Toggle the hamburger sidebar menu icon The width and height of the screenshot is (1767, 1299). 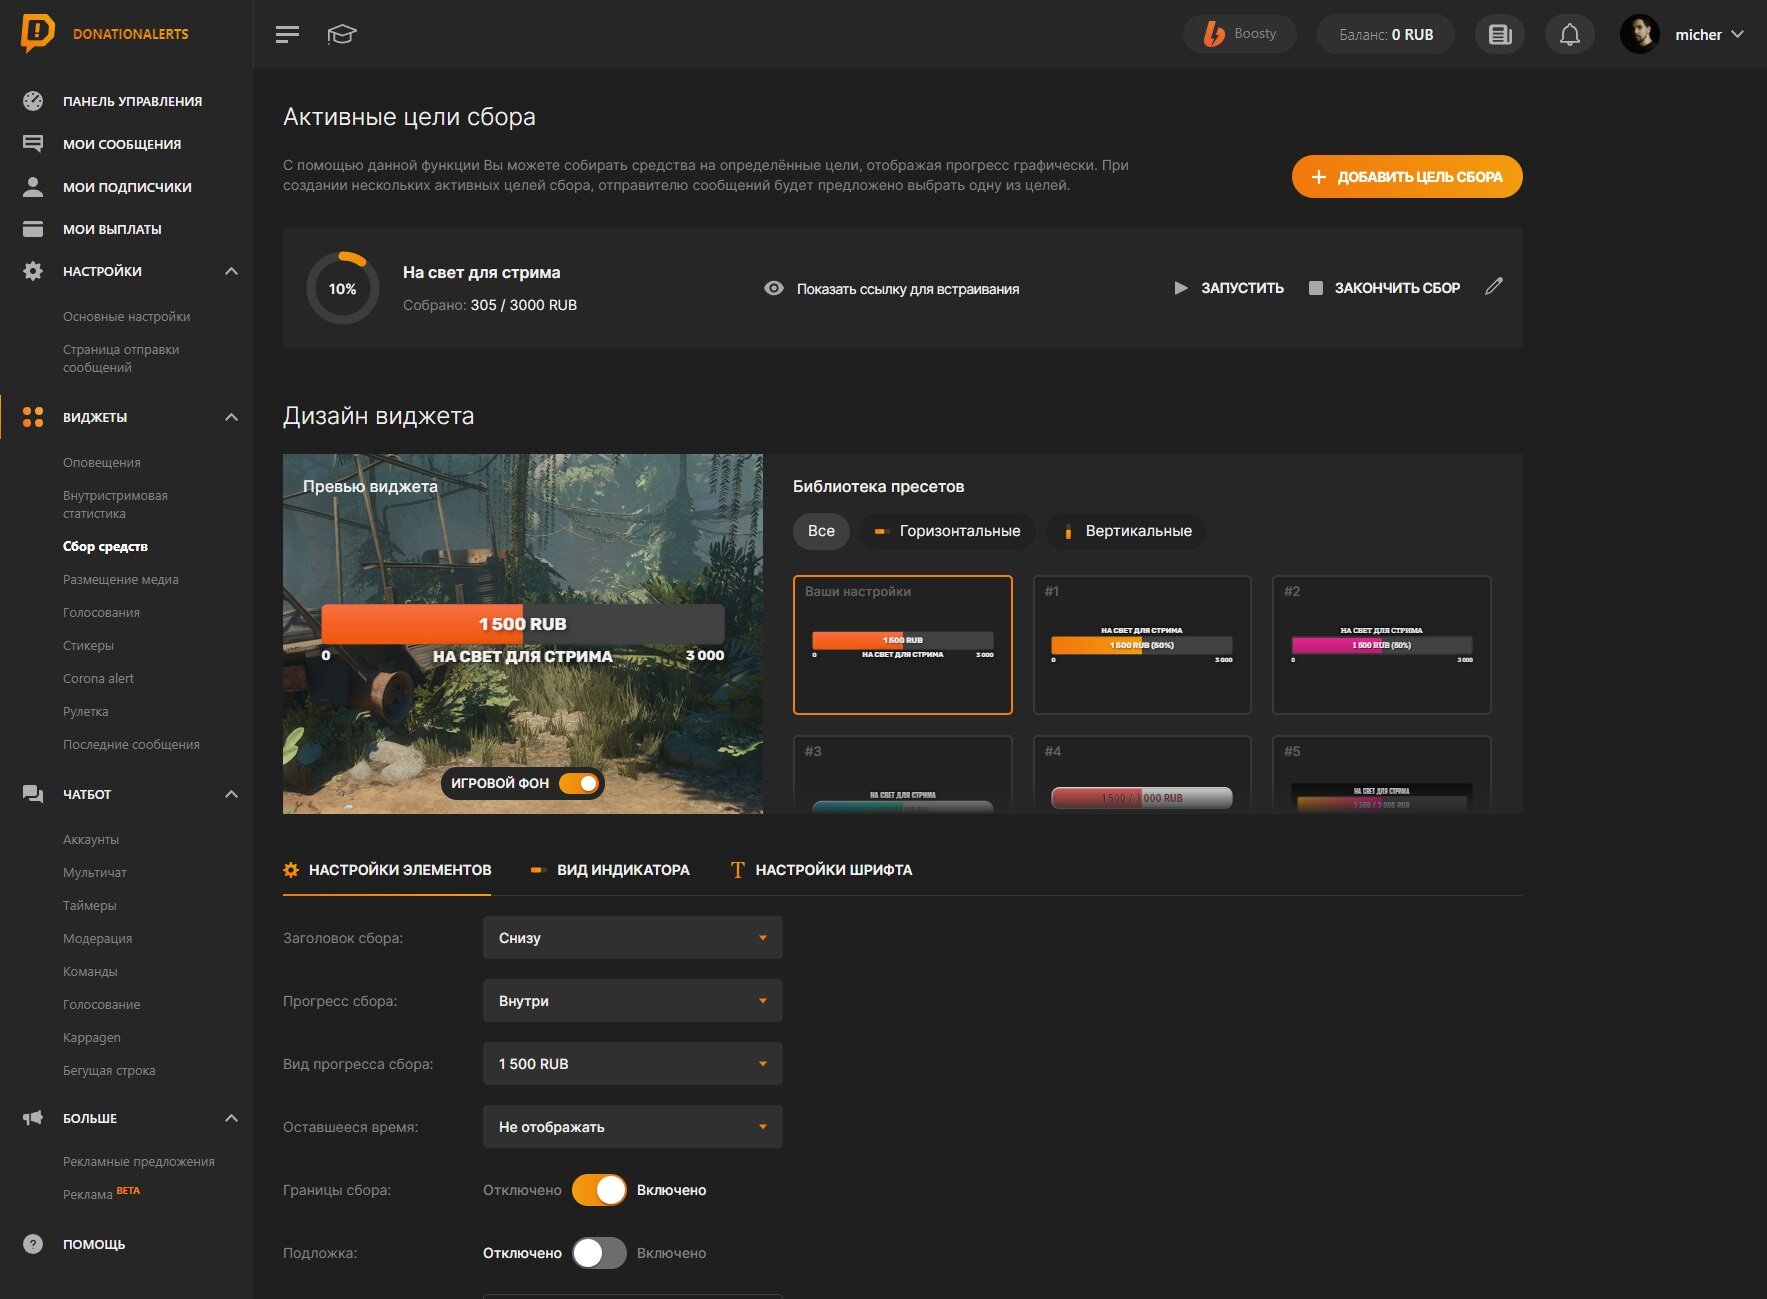pyautogui.click(x=287, y=34)
